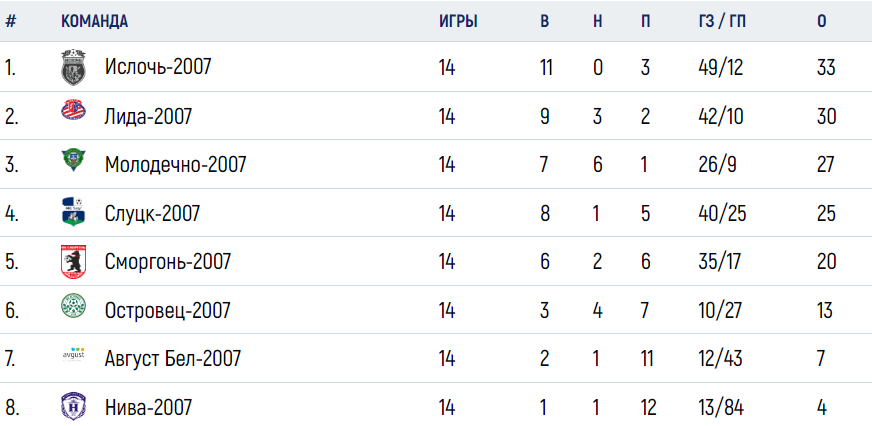Sort table by КОМАНДА column header
Viewport: 872px width, 426px height.
pos(94,22)
